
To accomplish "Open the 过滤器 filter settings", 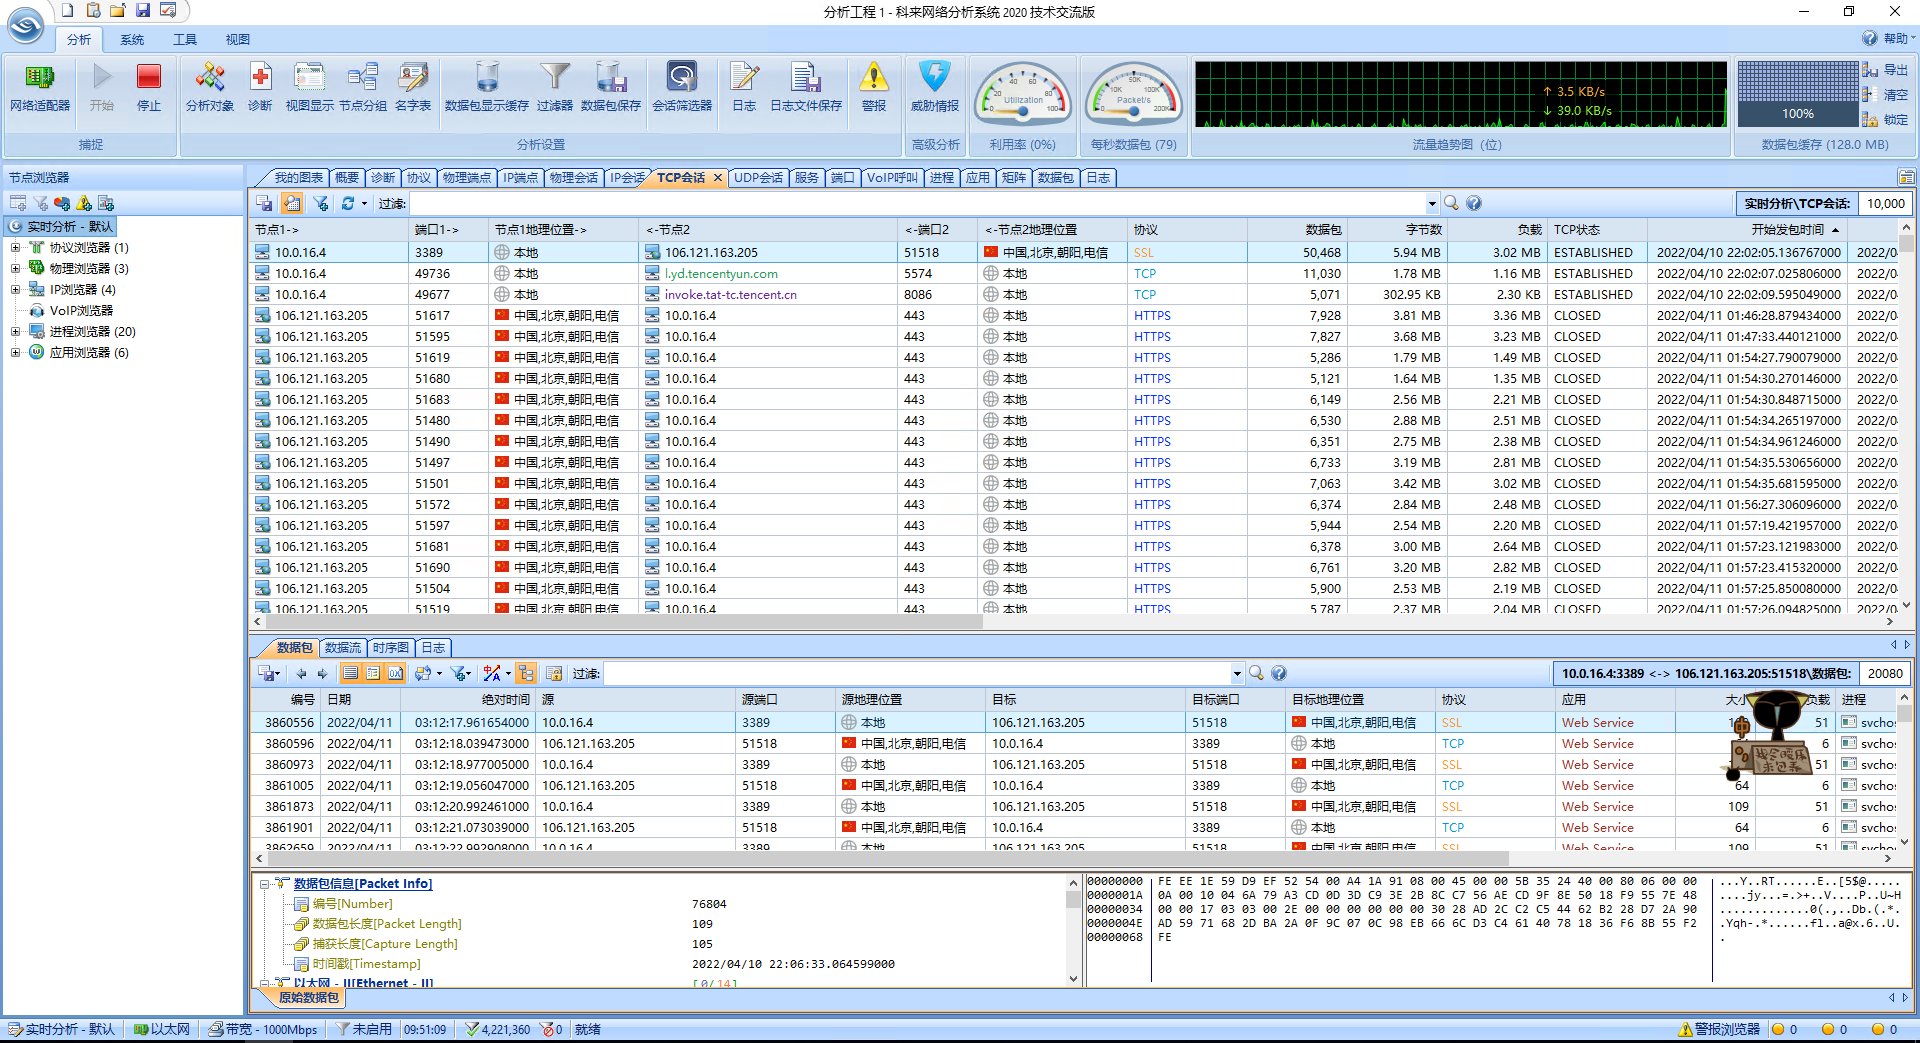I will pos(555,87).
